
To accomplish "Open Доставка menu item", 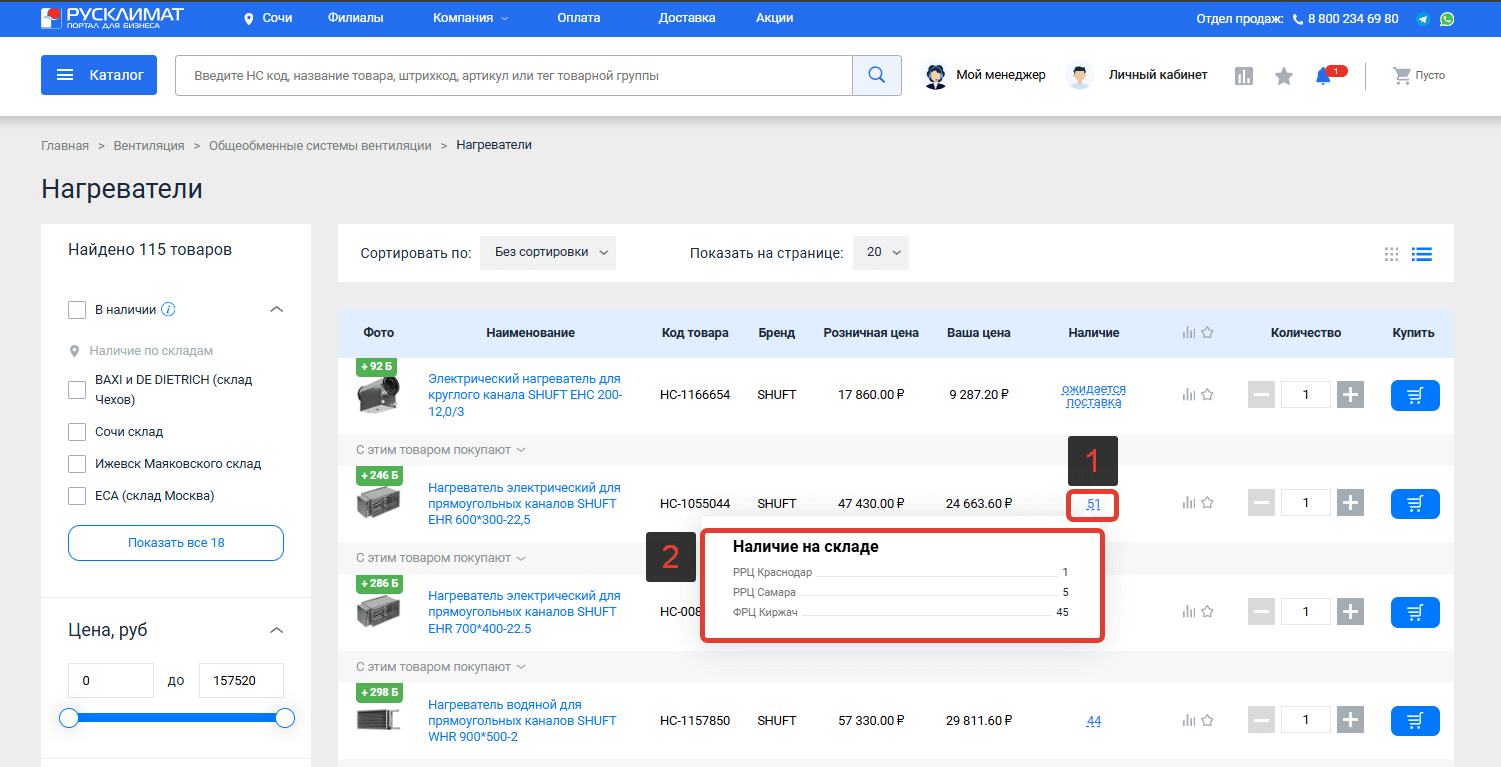I will (x=687, y=18).
